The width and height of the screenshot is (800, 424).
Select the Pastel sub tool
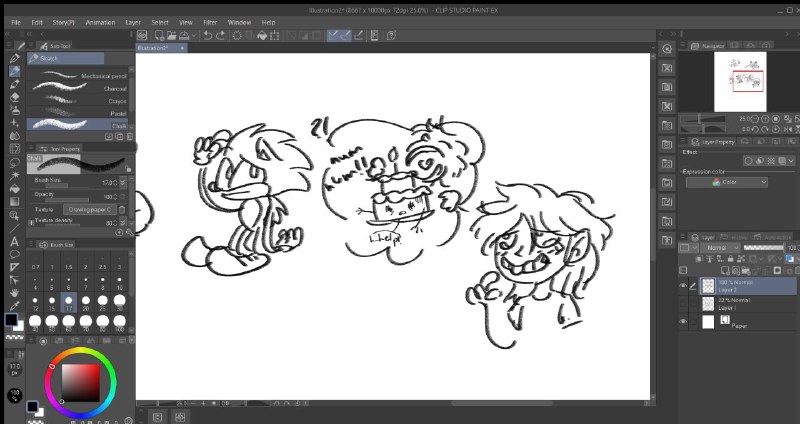coord(78,113)
